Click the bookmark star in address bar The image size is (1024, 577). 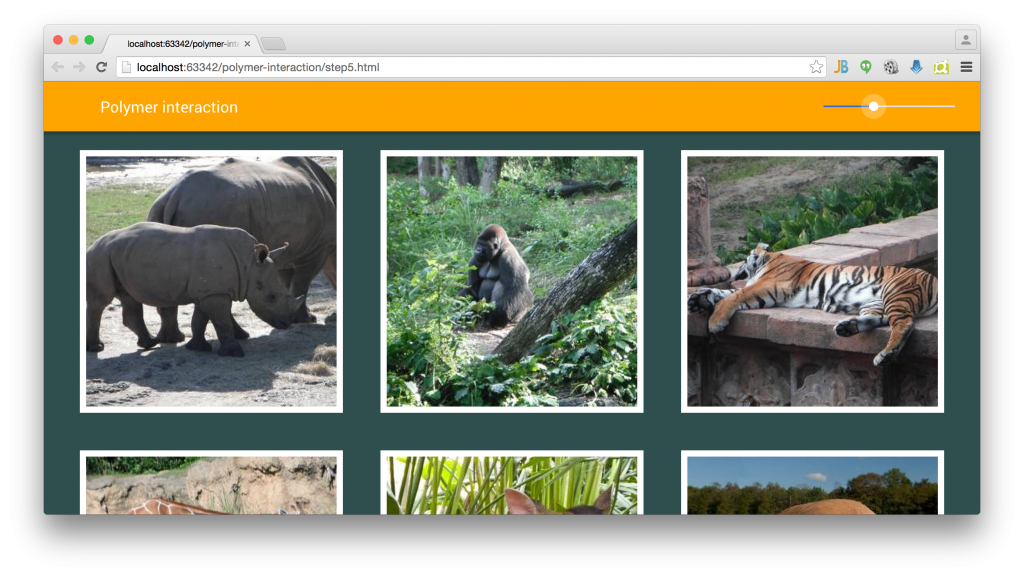pos(816,67)
